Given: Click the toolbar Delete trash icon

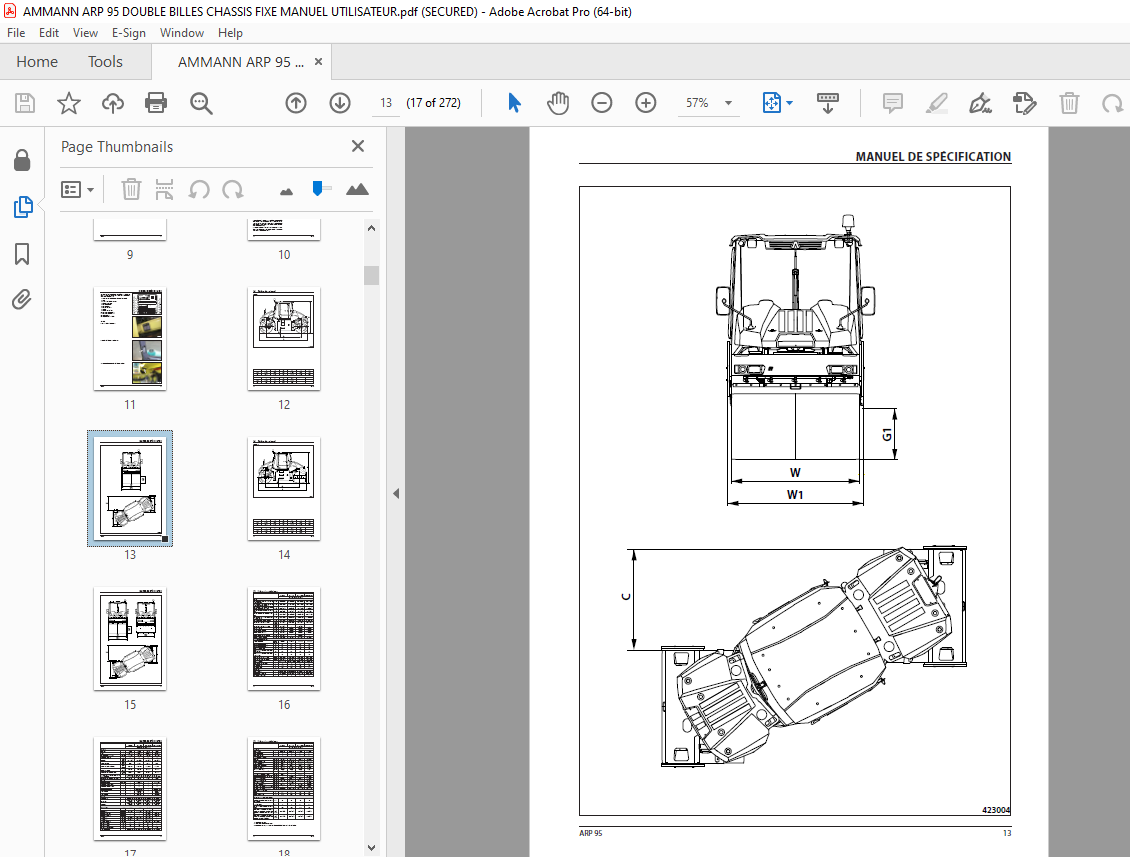Looking at the screenshot, I should (1069, 103).
